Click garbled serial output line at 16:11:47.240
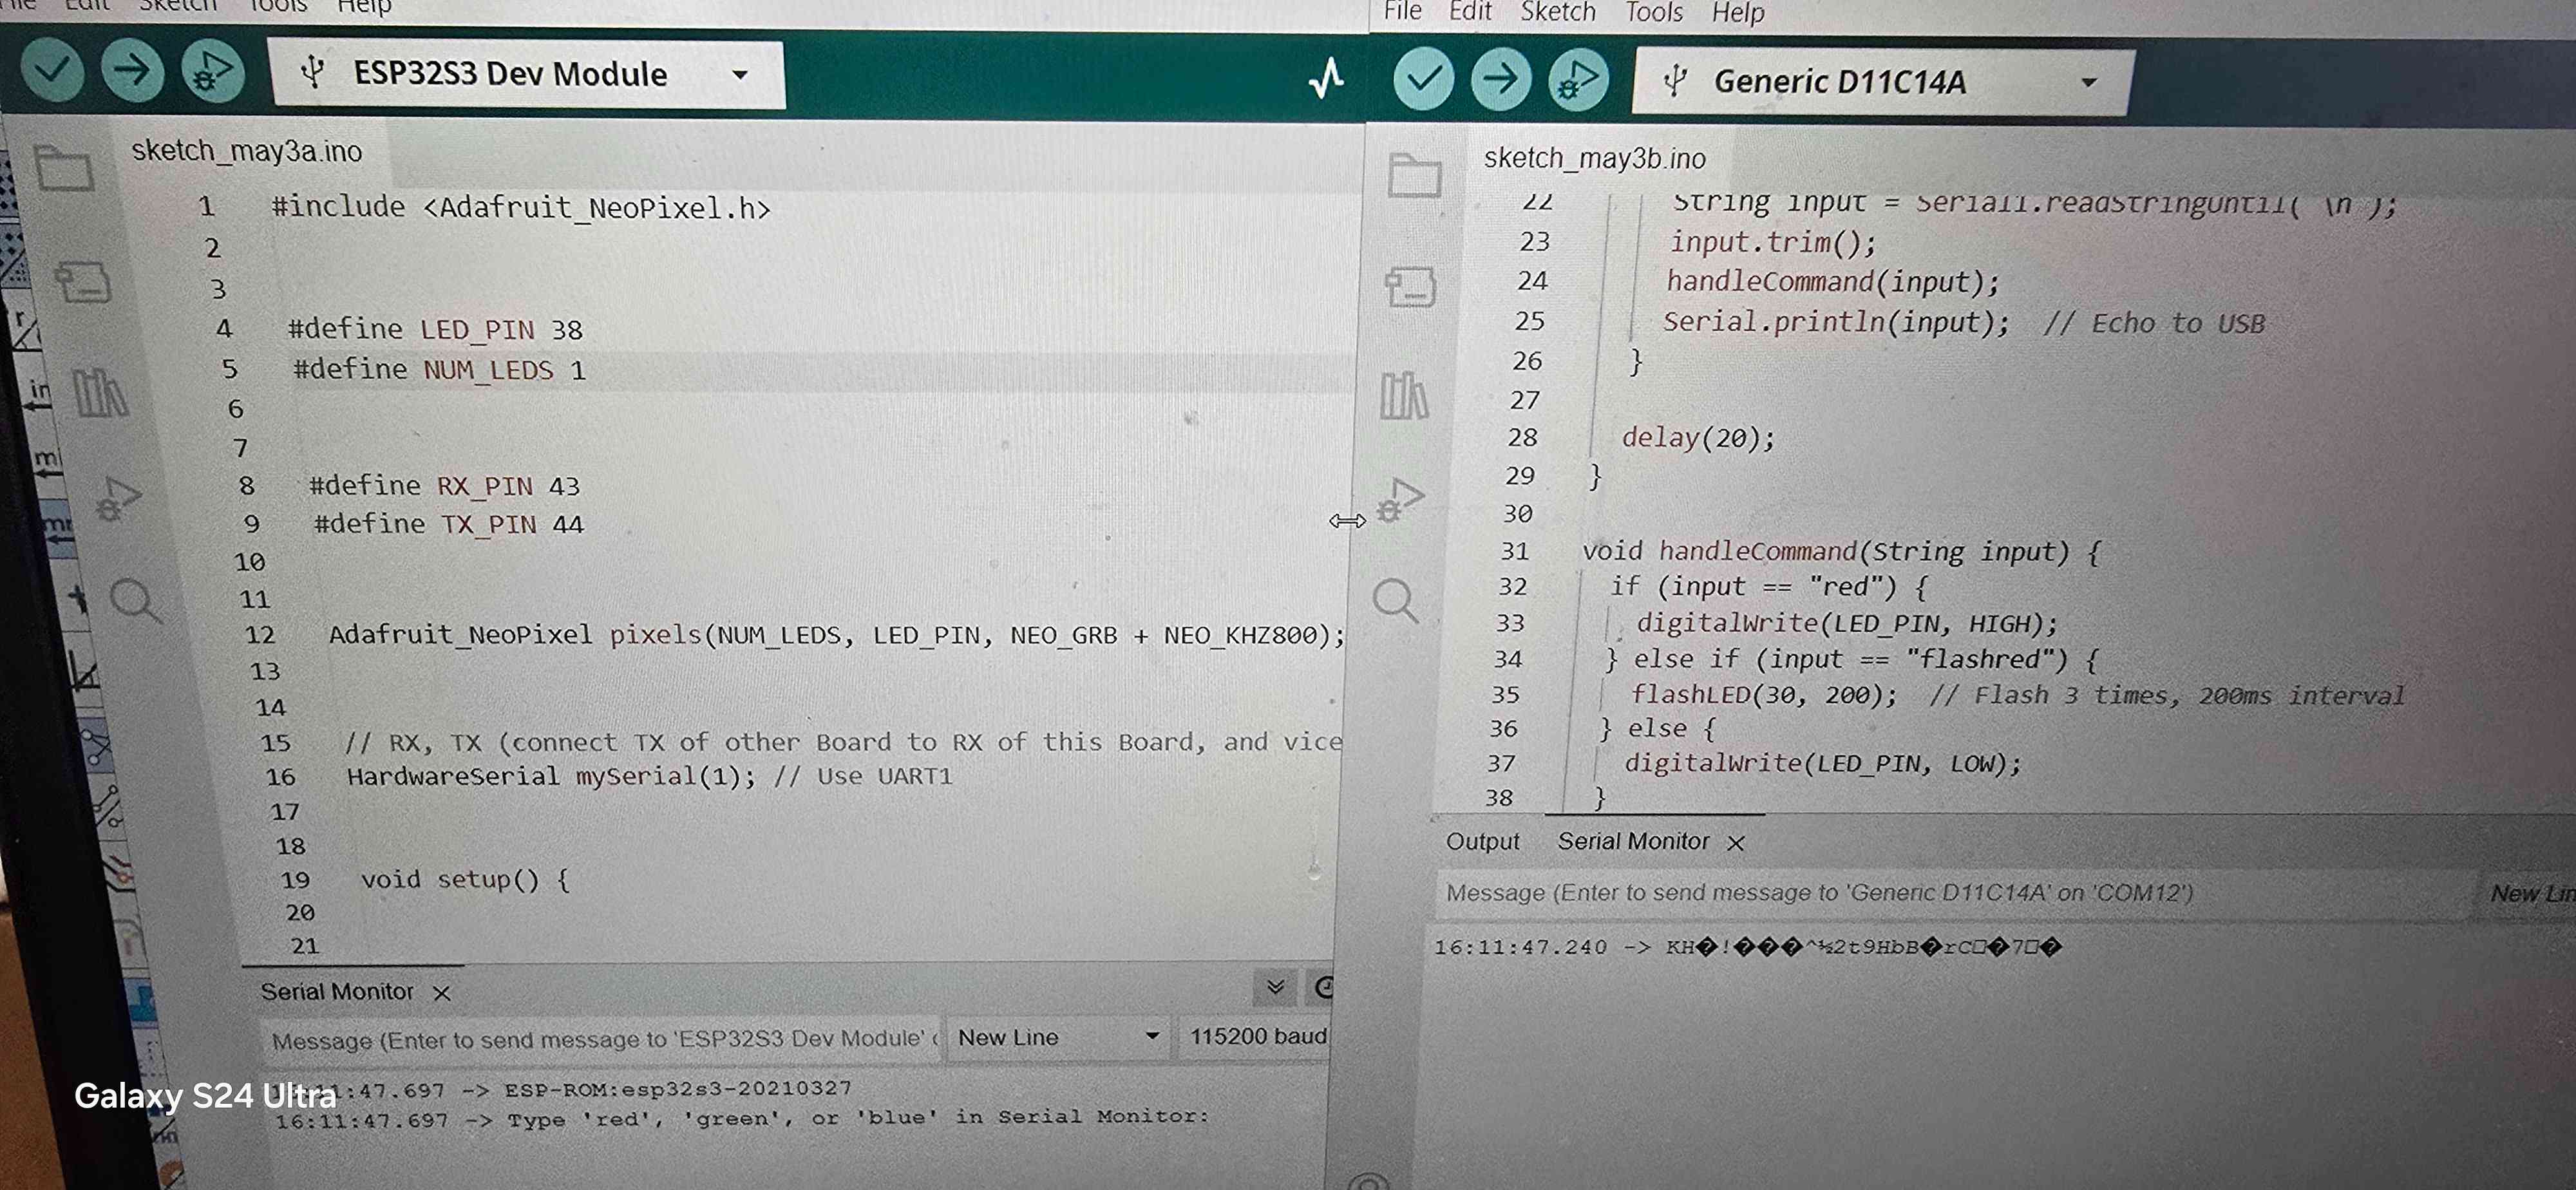2576x1190 pixels. click(x=1748, y=947)
